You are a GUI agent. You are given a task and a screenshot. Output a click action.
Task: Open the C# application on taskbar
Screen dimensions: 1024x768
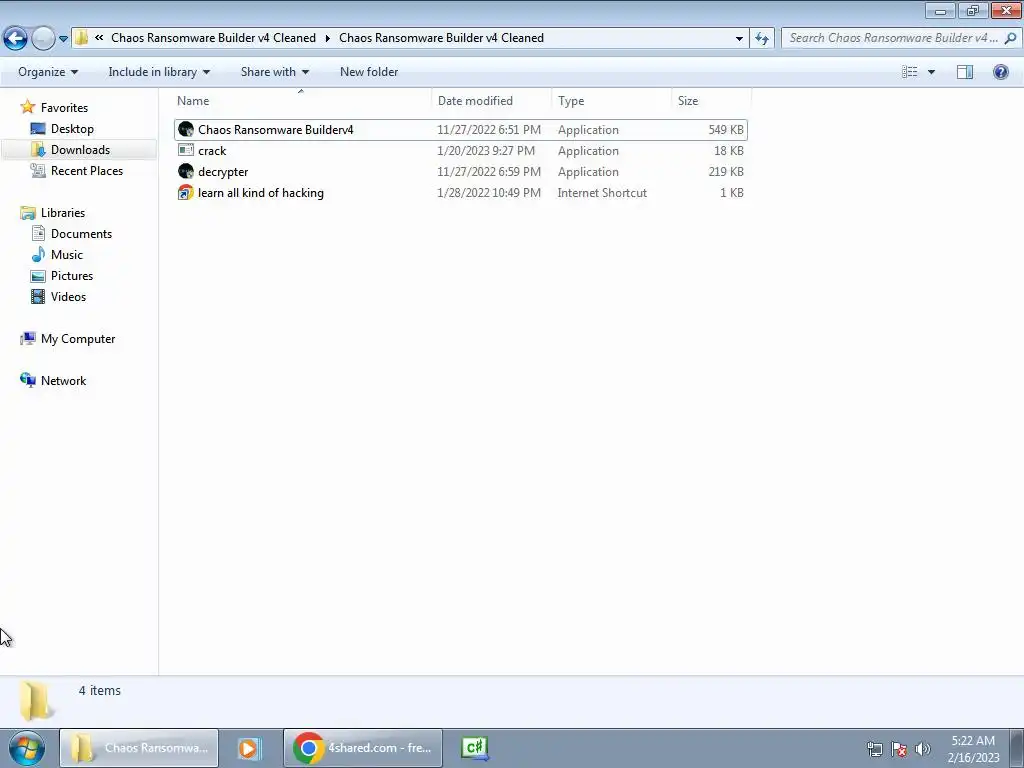(x=475, y=748)
